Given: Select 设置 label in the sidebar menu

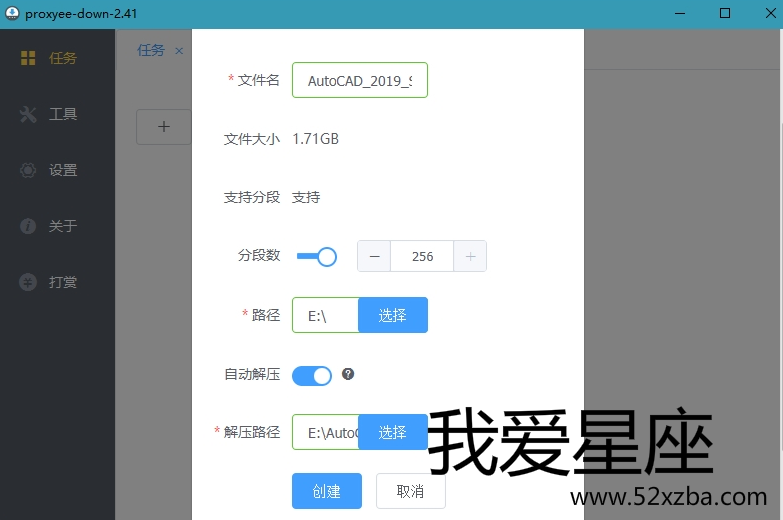Looking at the screenshot, I should pos(63,170).
